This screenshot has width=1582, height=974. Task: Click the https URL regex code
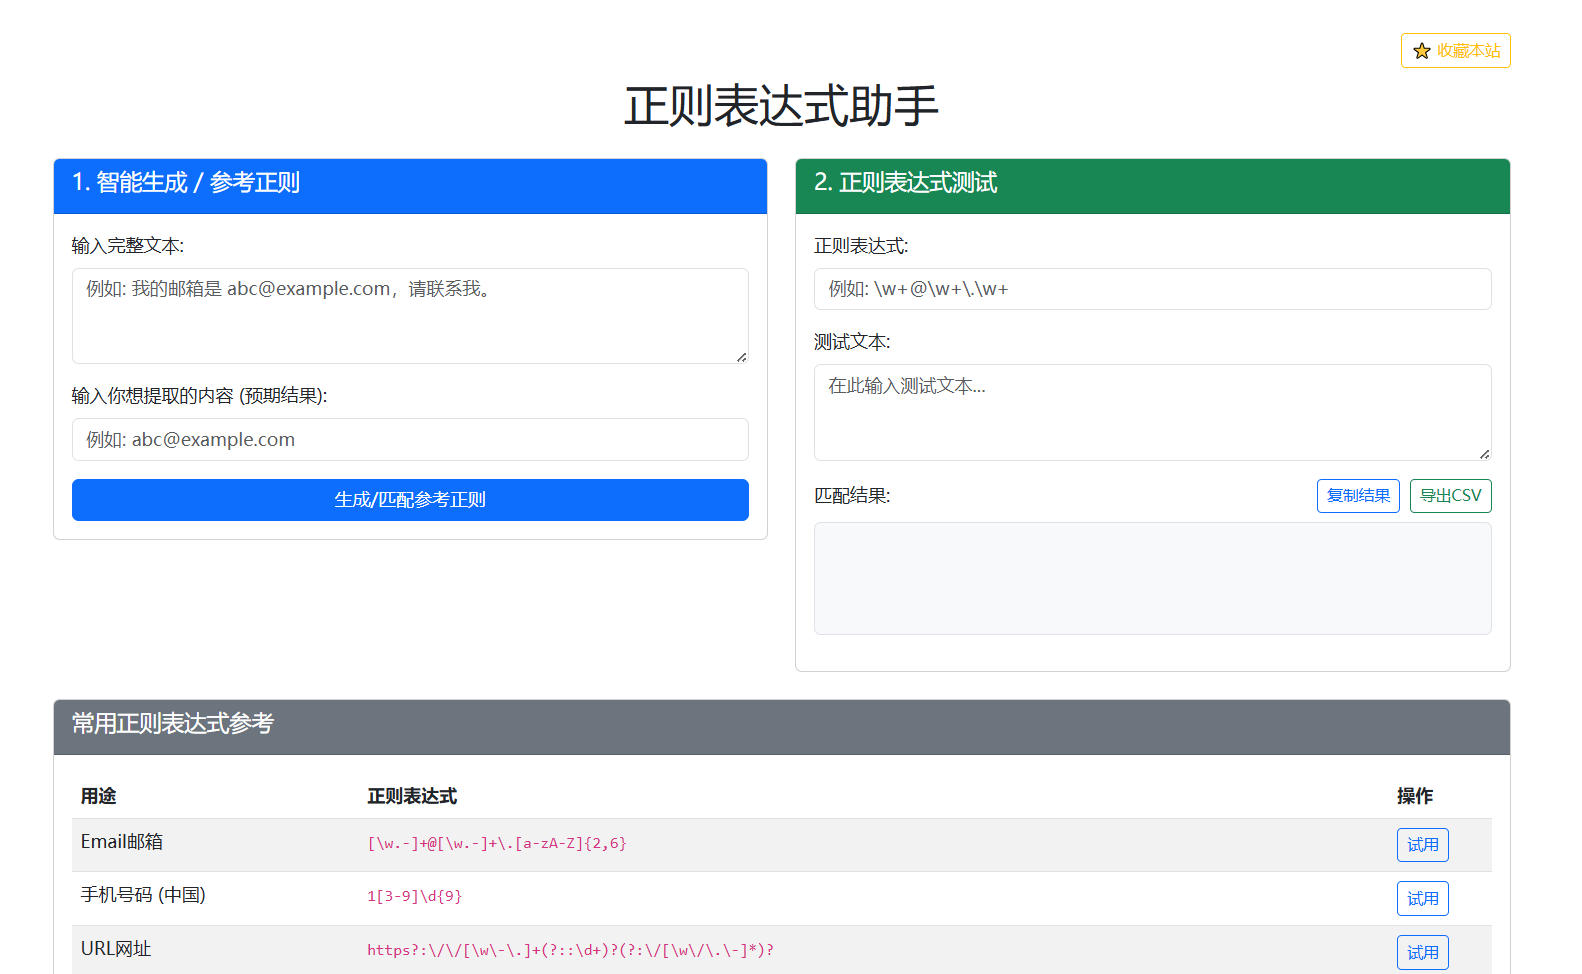[570, 950]
